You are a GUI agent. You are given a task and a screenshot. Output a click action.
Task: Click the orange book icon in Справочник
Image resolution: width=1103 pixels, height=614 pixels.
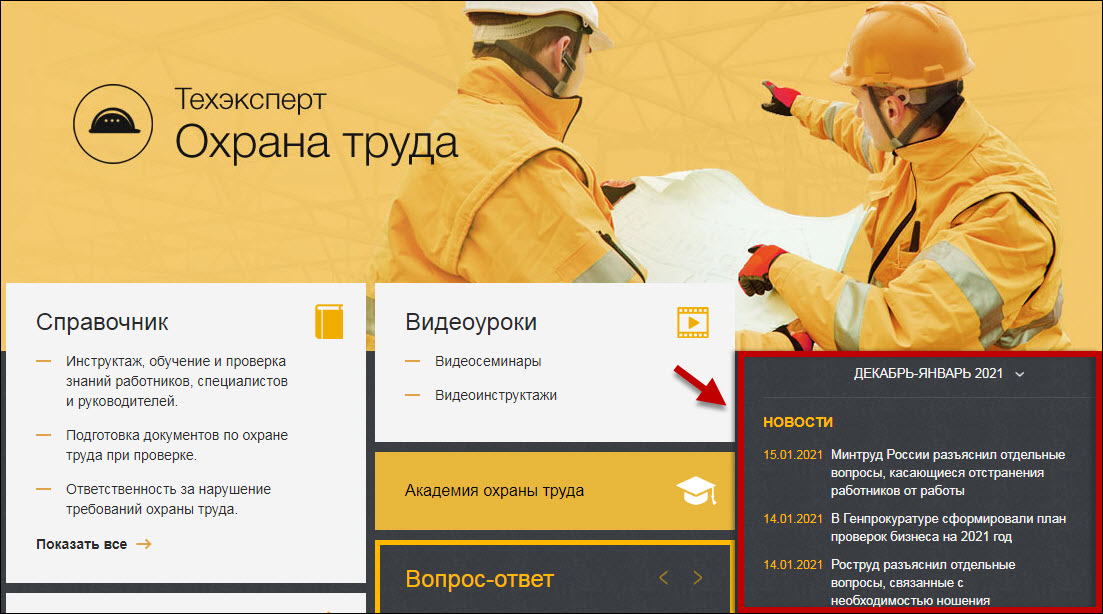click(x=329, y=321)
